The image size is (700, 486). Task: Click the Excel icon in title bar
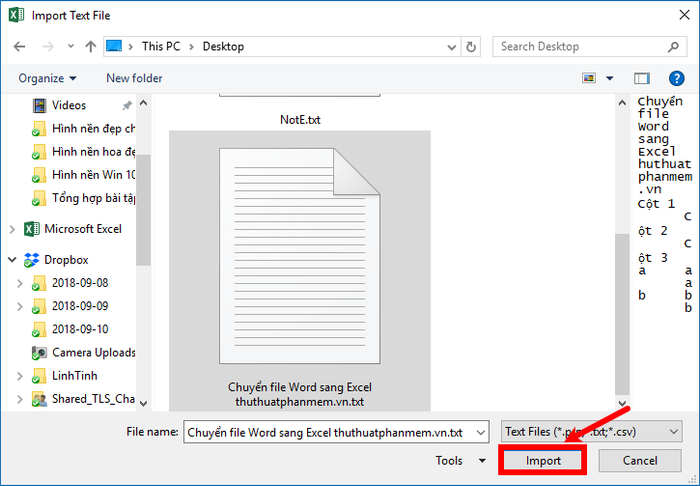pos(17,15)
